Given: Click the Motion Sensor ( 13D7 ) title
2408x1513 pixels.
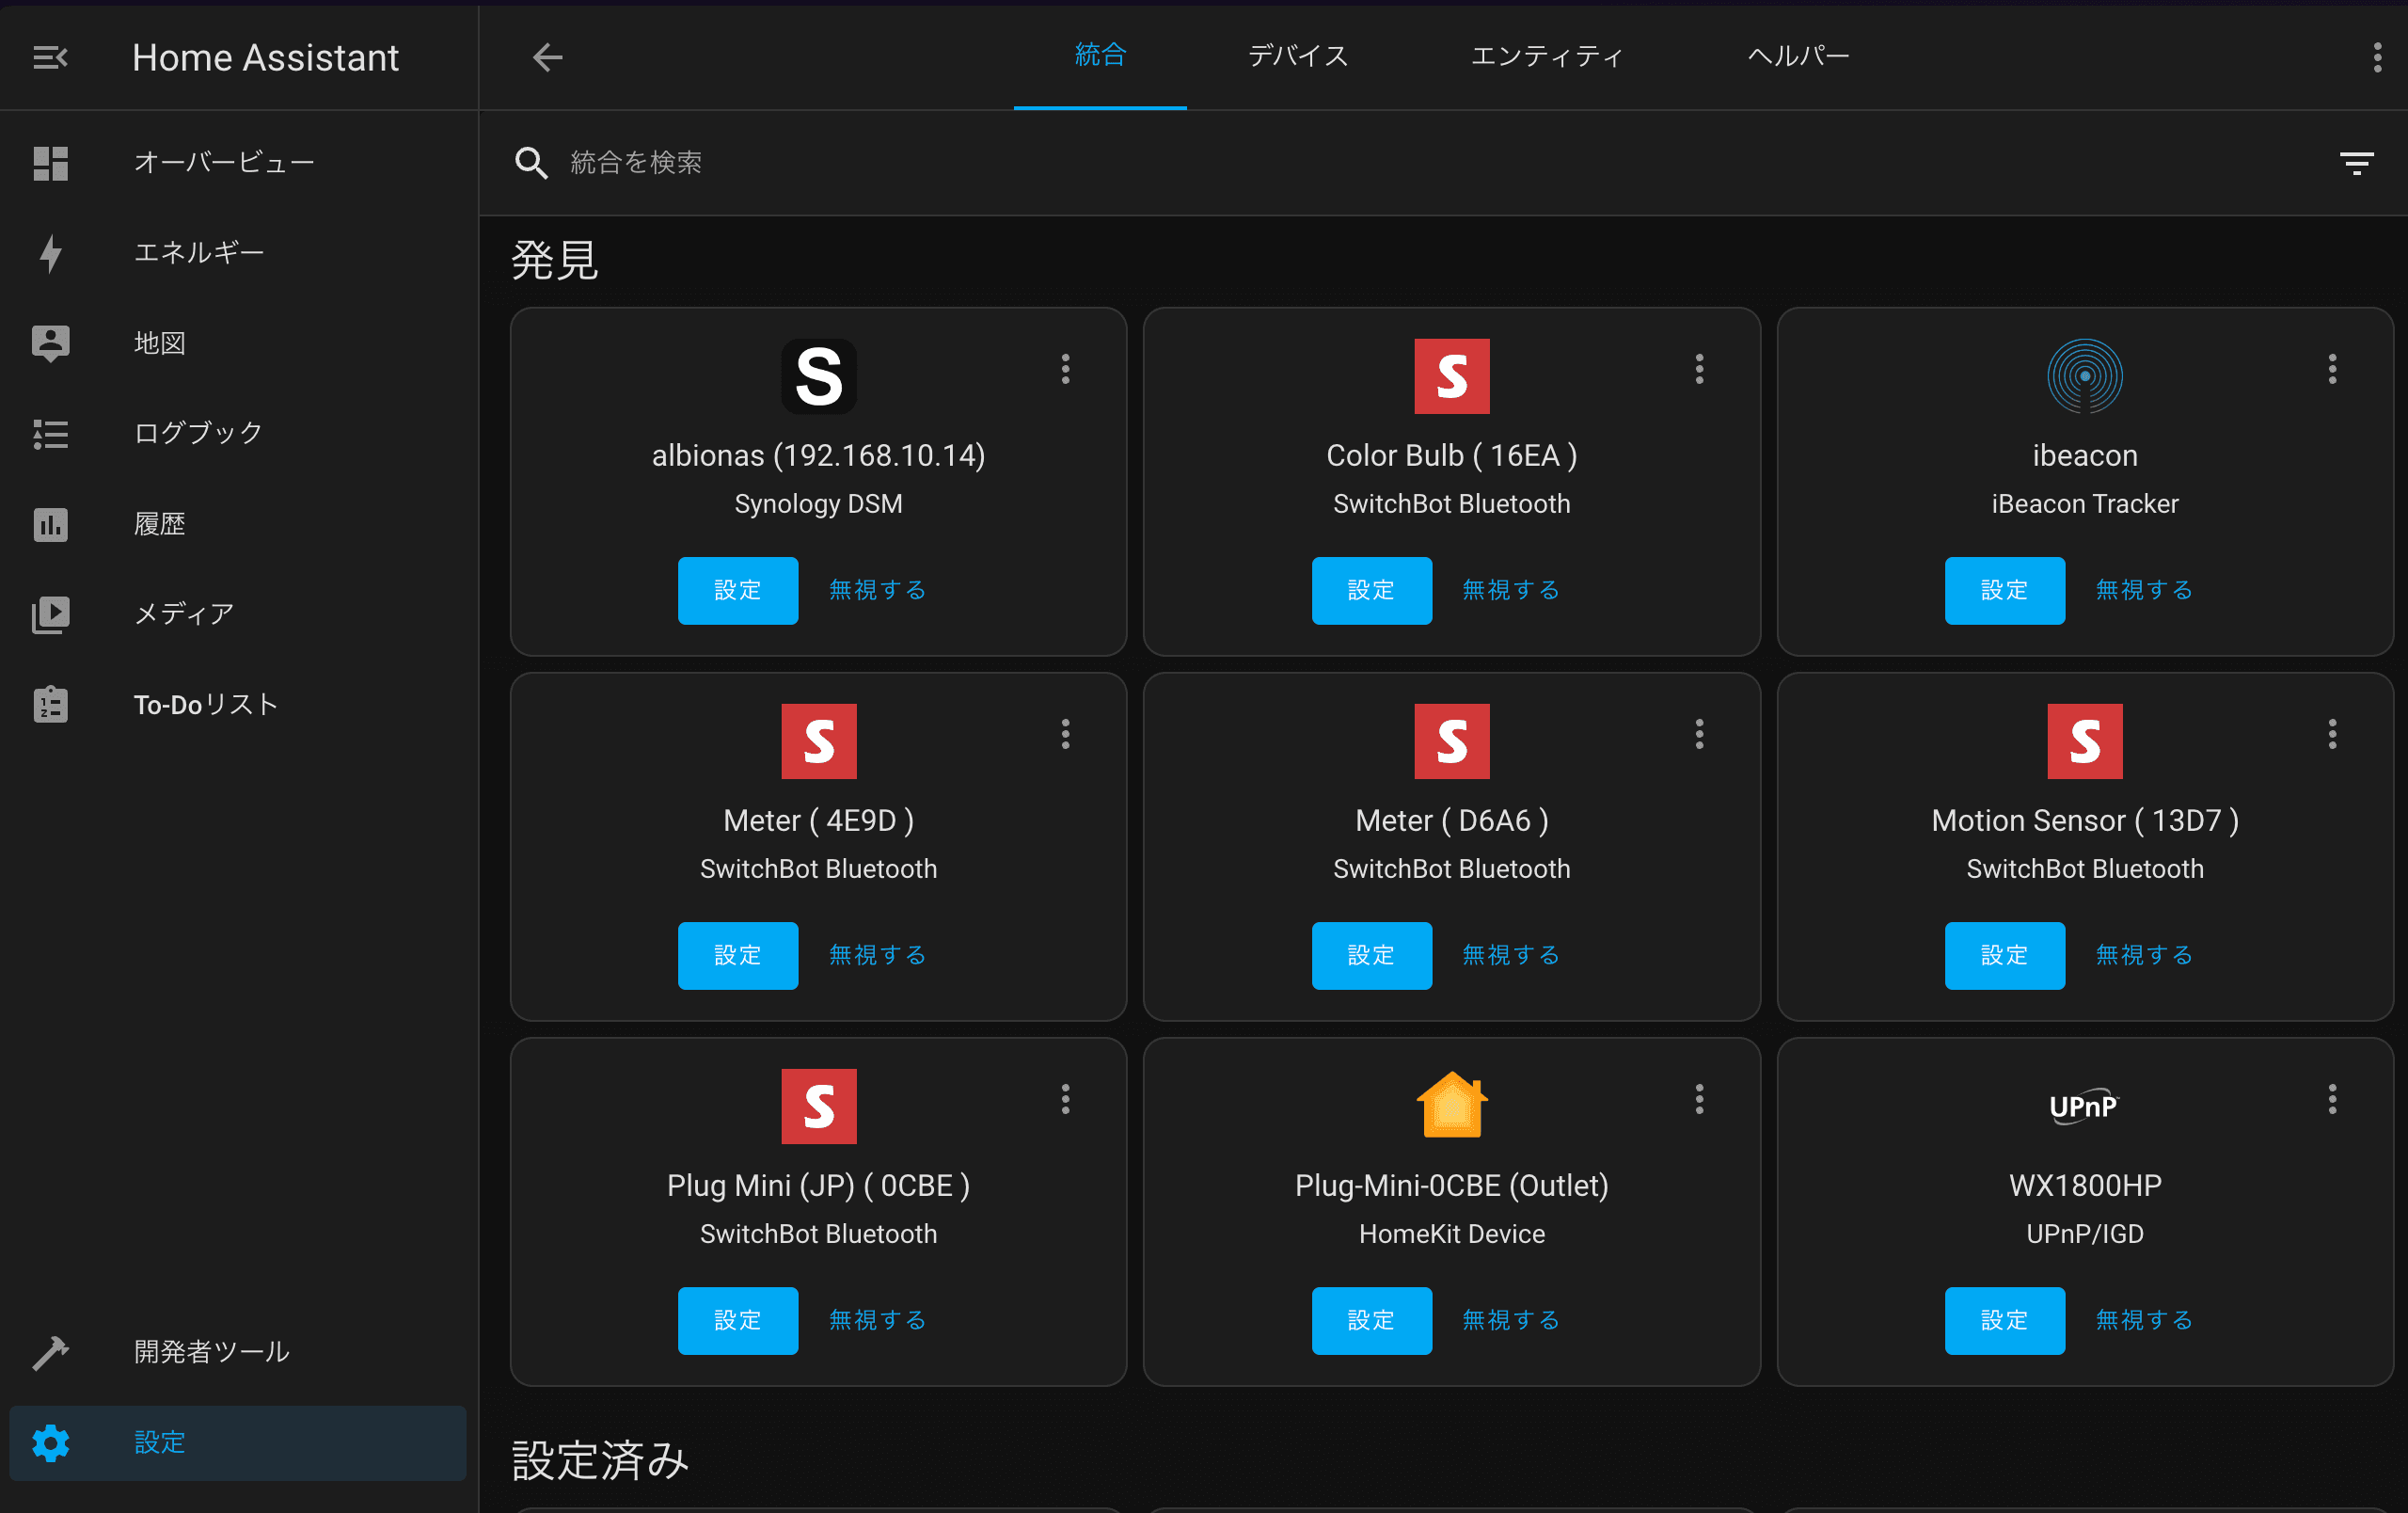Looking at the screenshot, I should (2084, 821).
